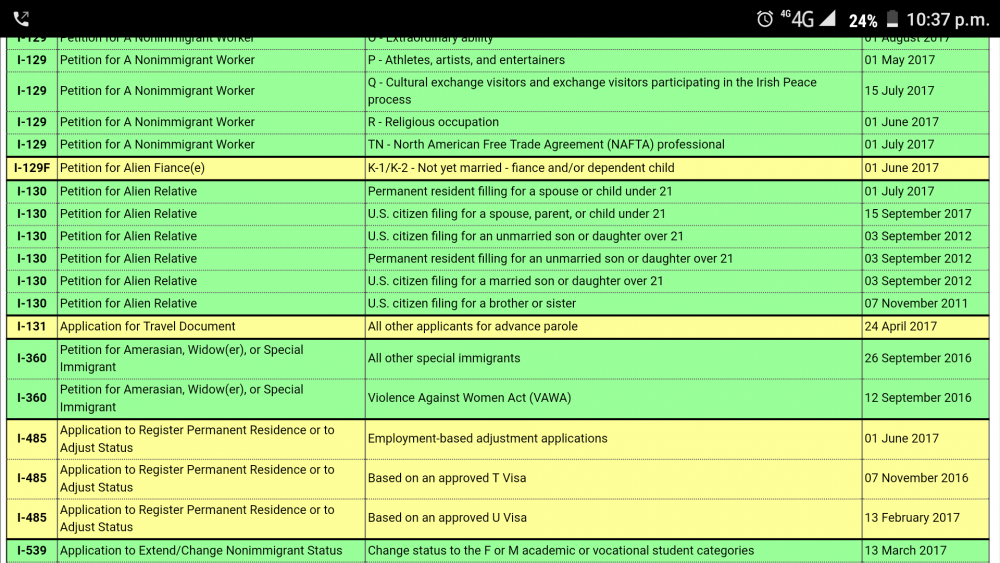The height and width of the screenshot is (563, 1000).
Task: Select 'Petition for Alien Fiance(e)' cell
Action: coord(211,168)
